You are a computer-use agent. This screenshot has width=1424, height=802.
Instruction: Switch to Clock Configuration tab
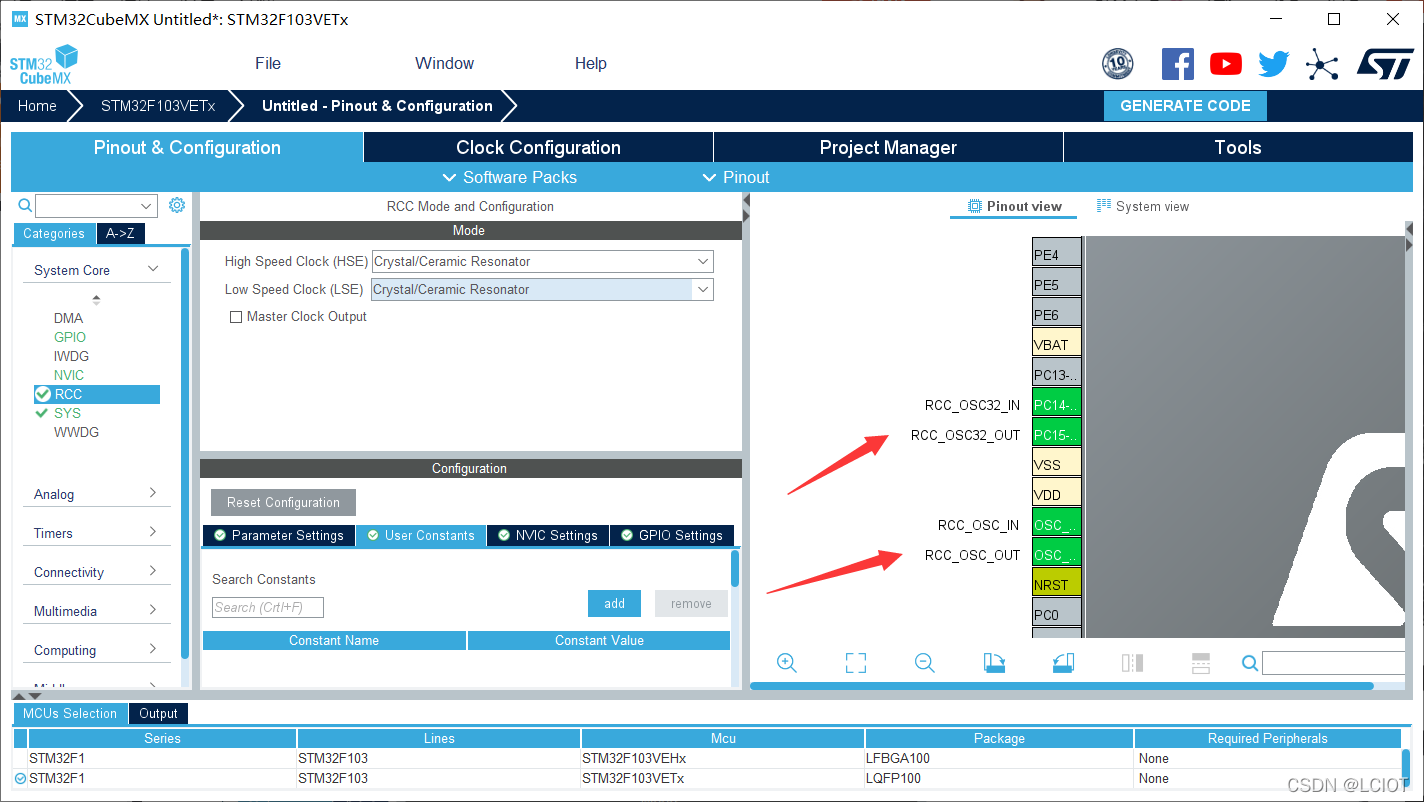coord(538,147)
